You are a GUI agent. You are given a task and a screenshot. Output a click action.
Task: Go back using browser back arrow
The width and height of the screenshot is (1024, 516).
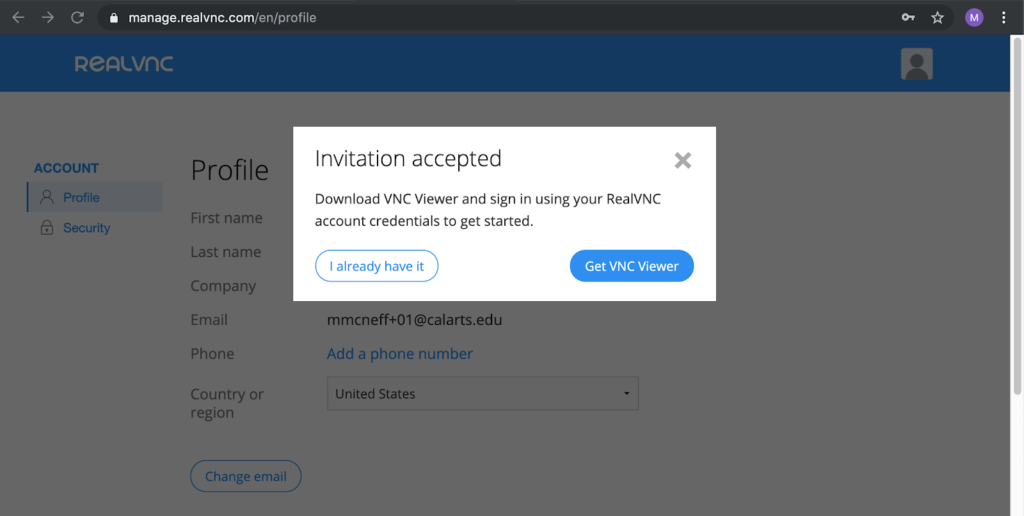click(18, 18)
